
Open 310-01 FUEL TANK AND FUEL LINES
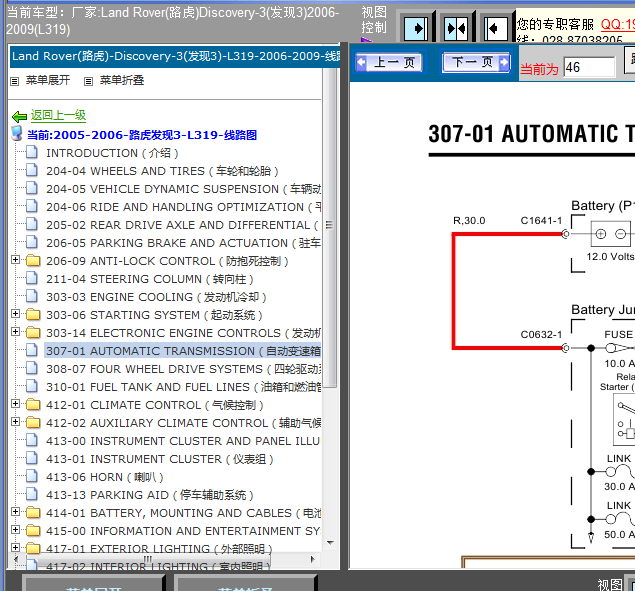[183, 387]
